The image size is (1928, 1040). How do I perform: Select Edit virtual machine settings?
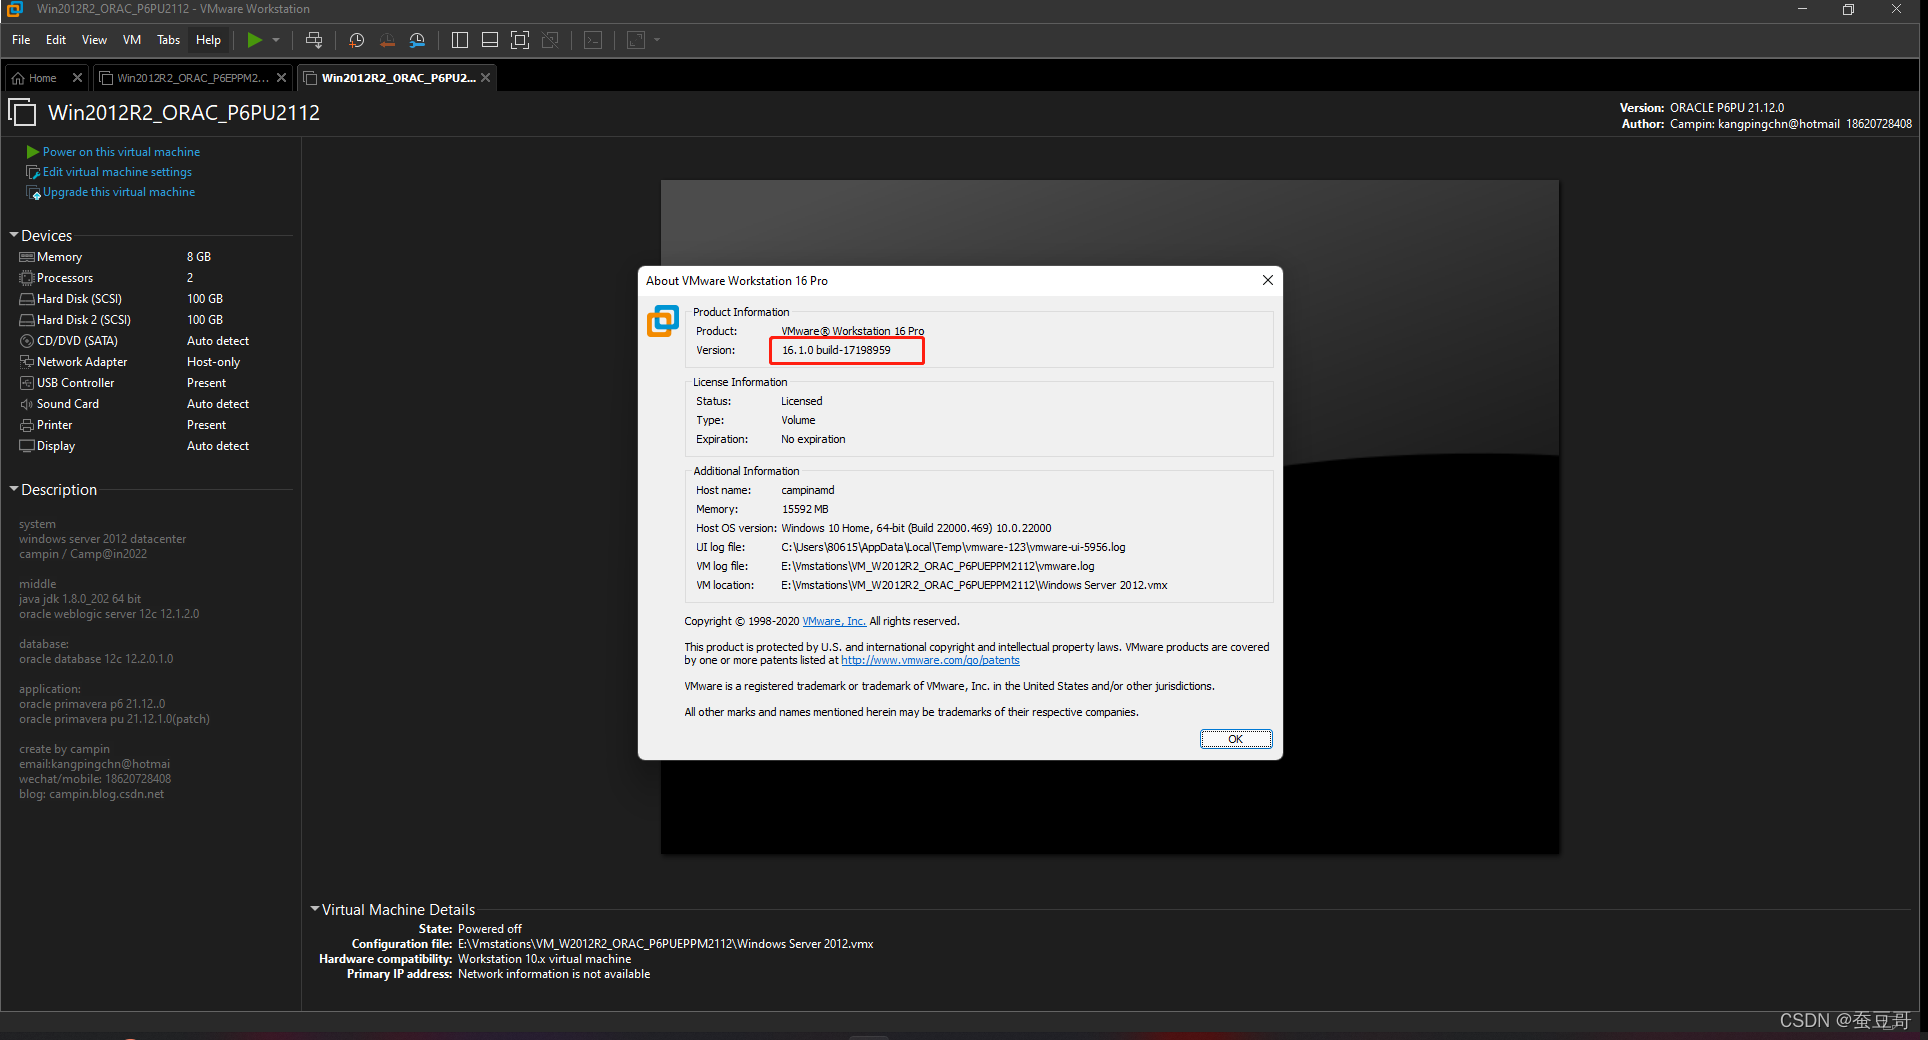(116, 171)
